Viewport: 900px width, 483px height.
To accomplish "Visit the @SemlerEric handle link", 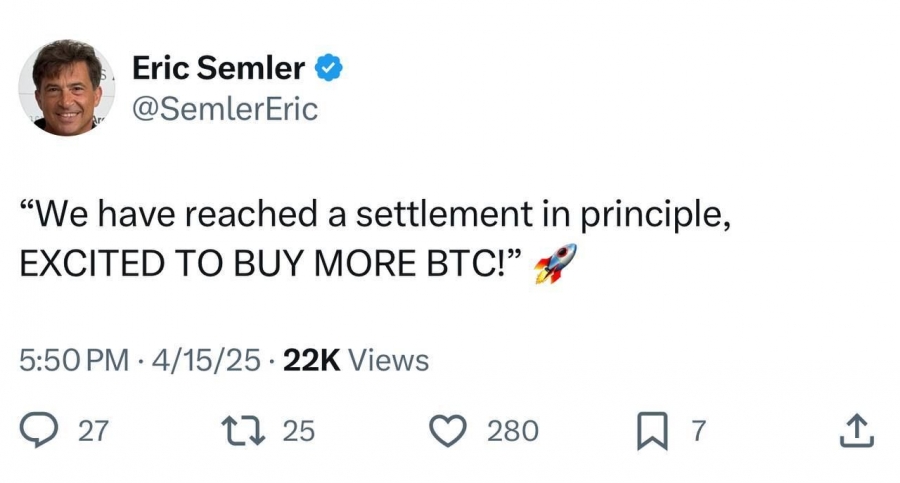I will [225, 109].
